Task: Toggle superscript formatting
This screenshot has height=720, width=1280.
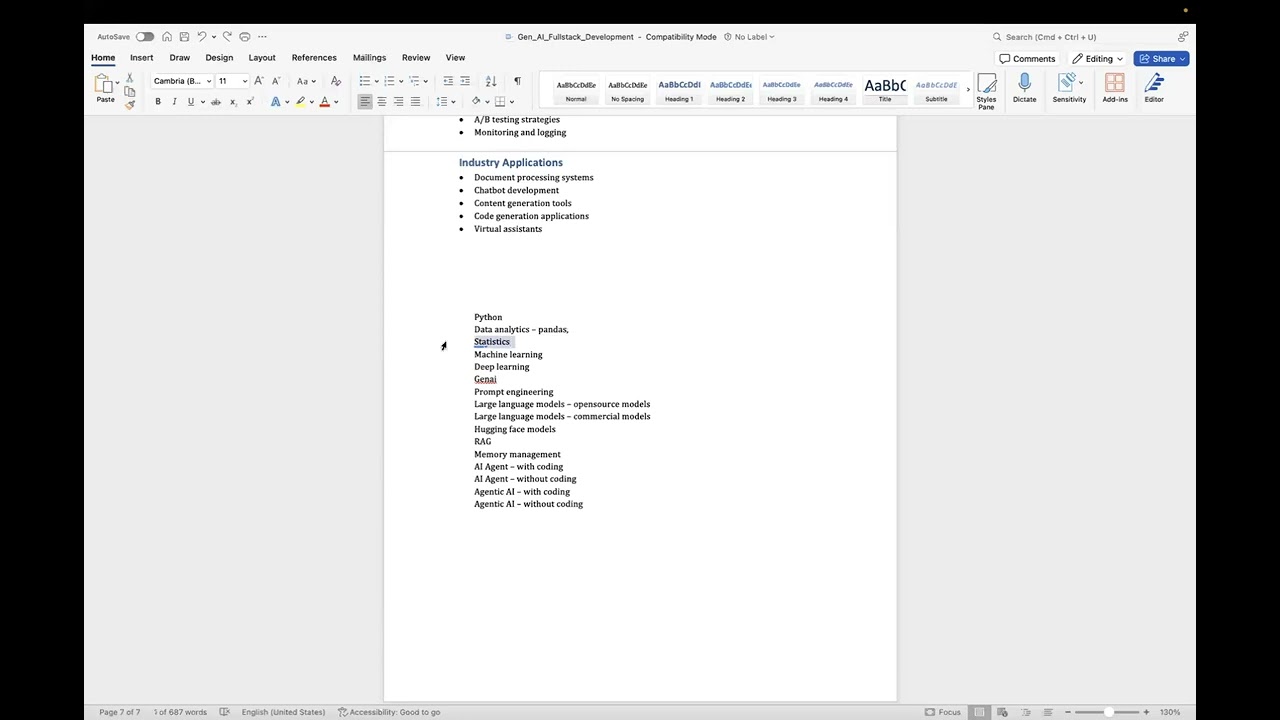Action: click(x=250, y=102)
